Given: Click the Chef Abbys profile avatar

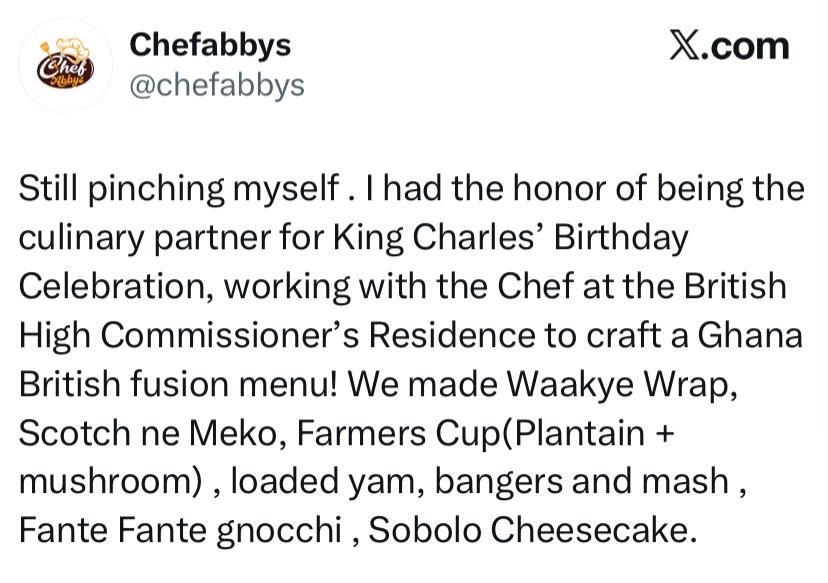Looking at the screenshot, I should [66, 65].
